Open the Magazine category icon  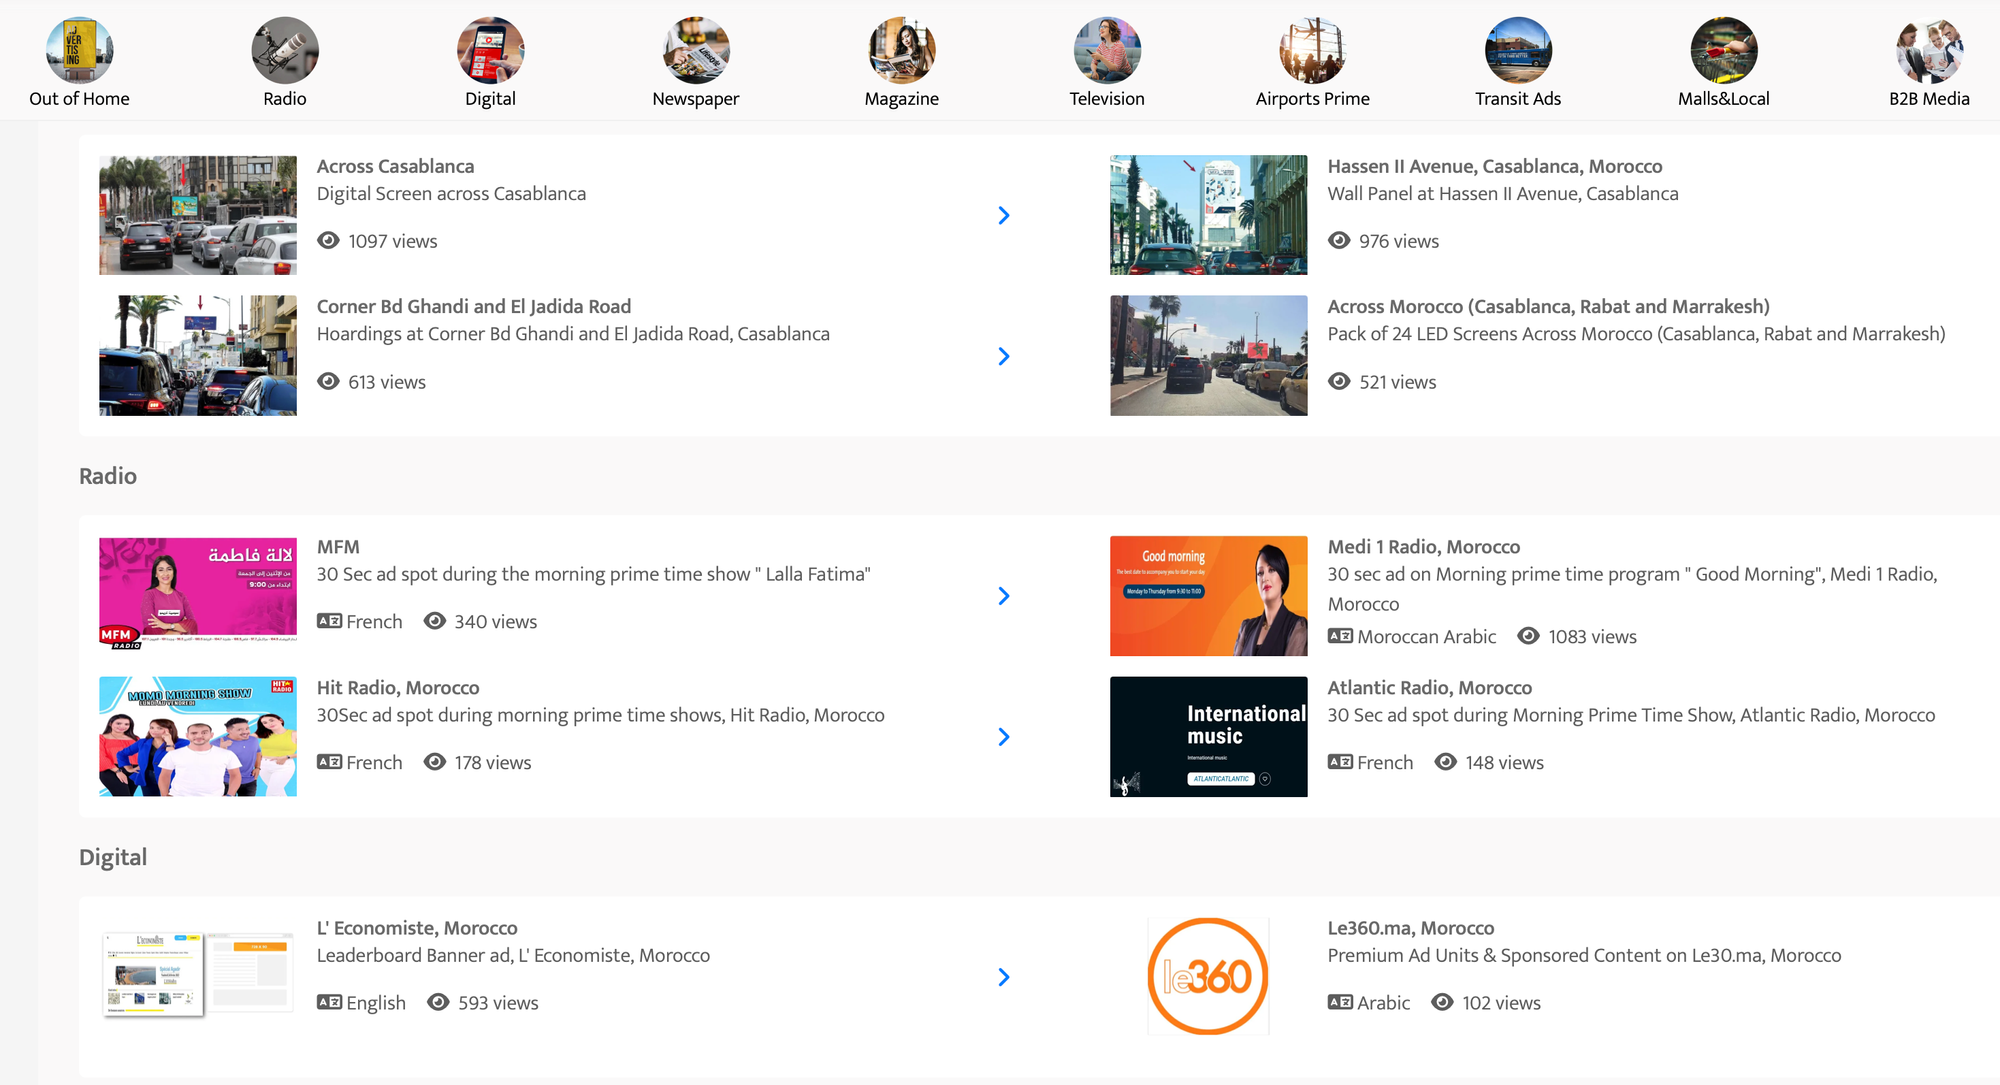(902, 50)
